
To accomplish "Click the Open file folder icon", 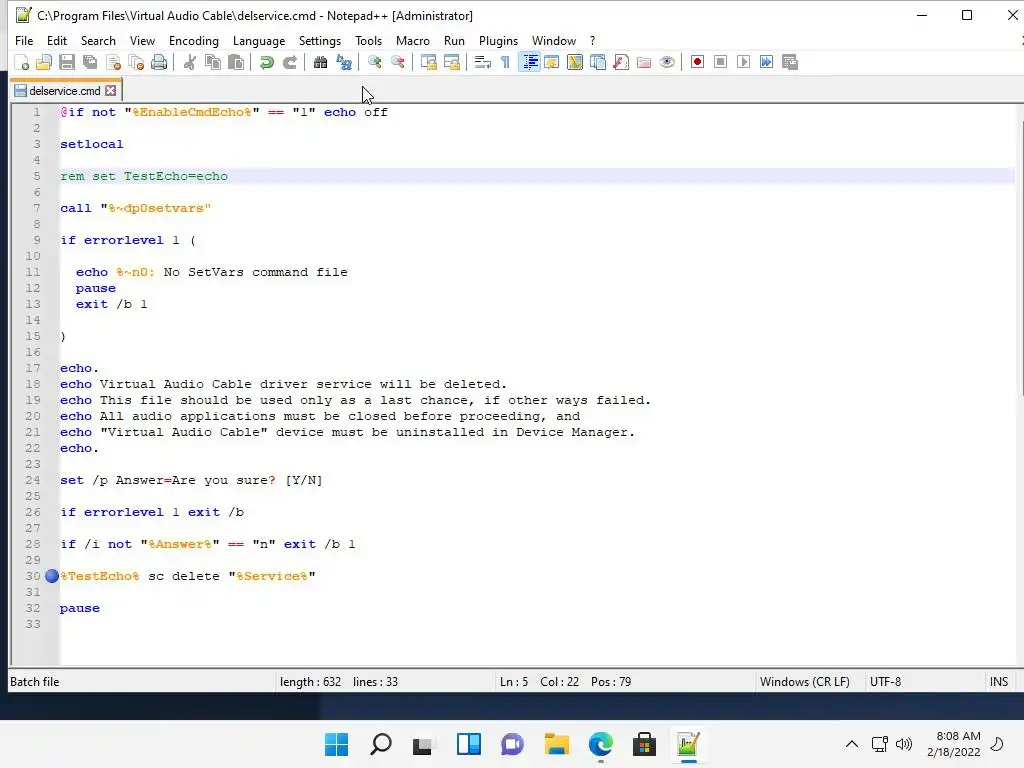I will 44,63.
